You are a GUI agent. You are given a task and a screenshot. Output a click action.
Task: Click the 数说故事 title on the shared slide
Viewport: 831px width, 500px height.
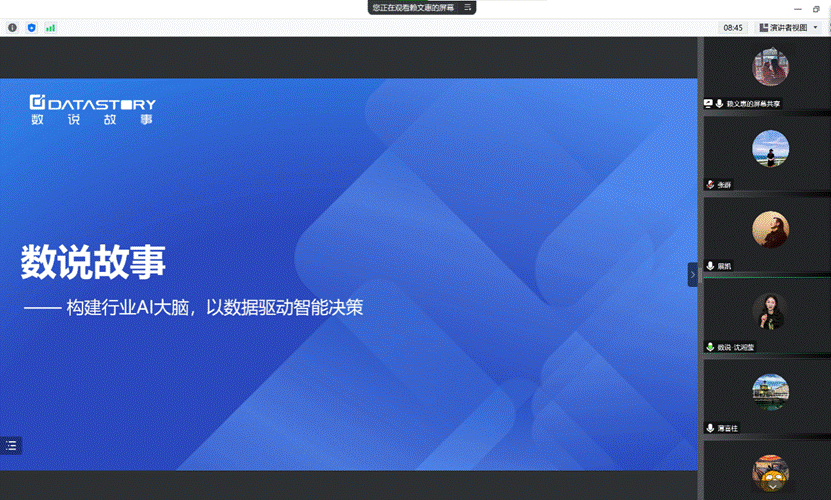[93, 263]
